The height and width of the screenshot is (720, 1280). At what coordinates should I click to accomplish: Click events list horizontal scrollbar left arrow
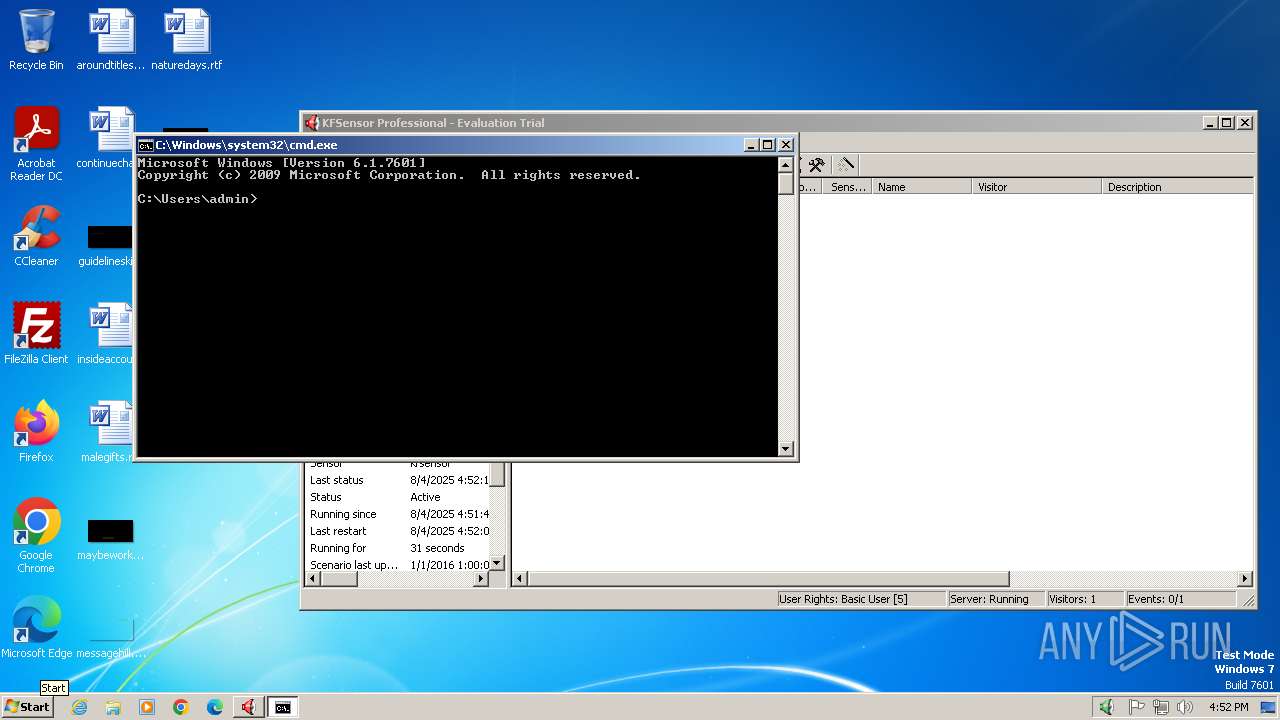(x=520, y=579)
